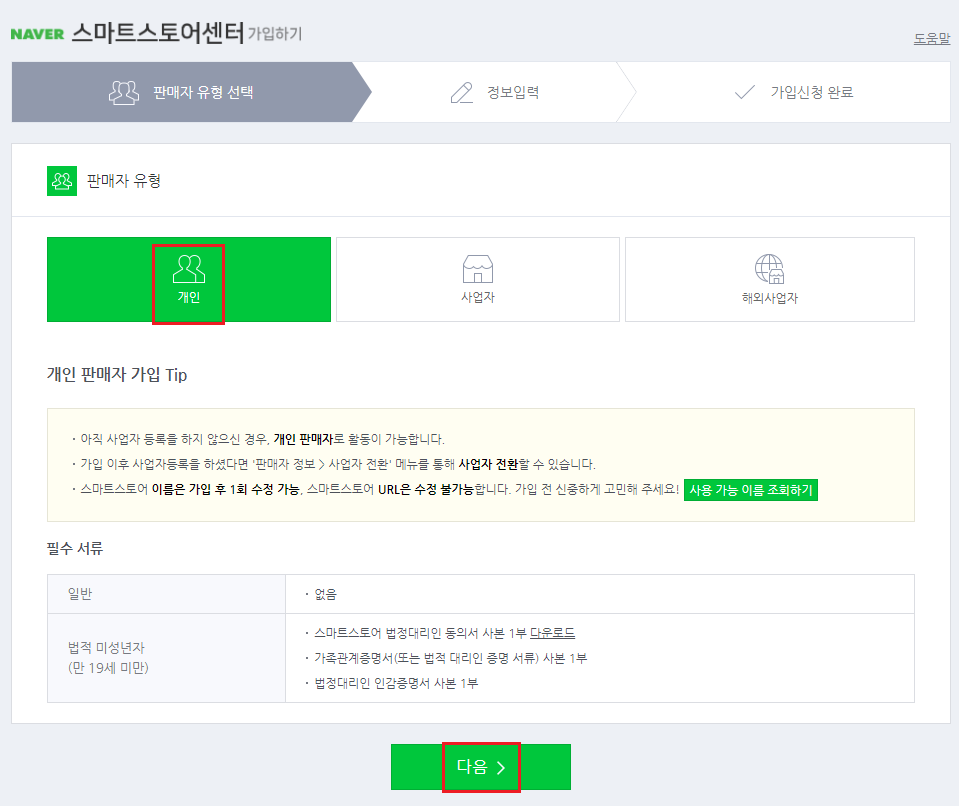Screen dimensions: 959x806
Task: Click the 다음 next button
Action: (481, 767)
